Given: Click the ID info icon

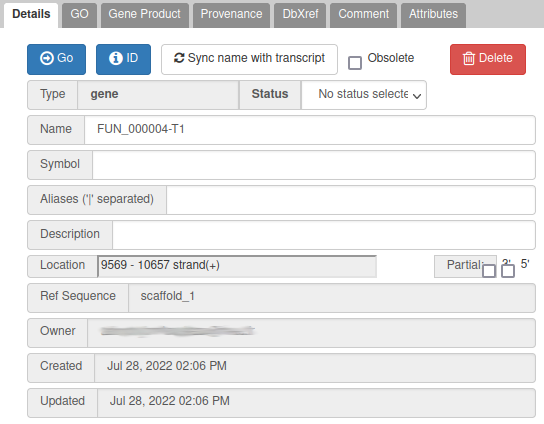Looking at the screenshot, I should 116,58.
